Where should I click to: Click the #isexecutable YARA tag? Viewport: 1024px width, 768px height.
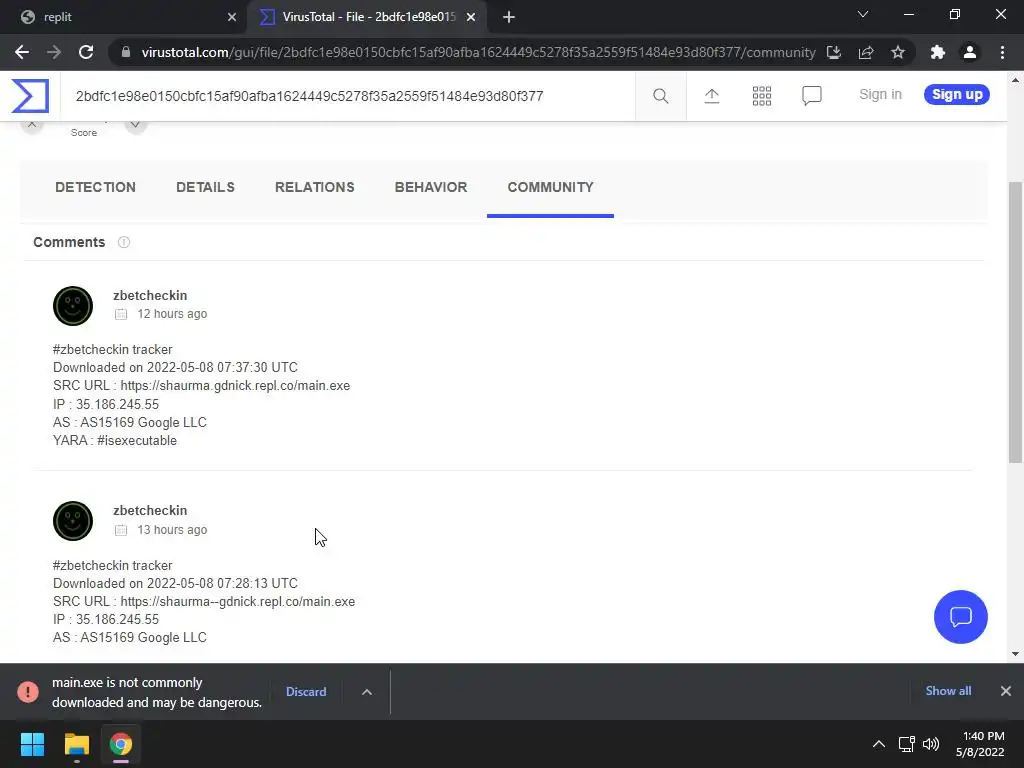pos(137,441)
